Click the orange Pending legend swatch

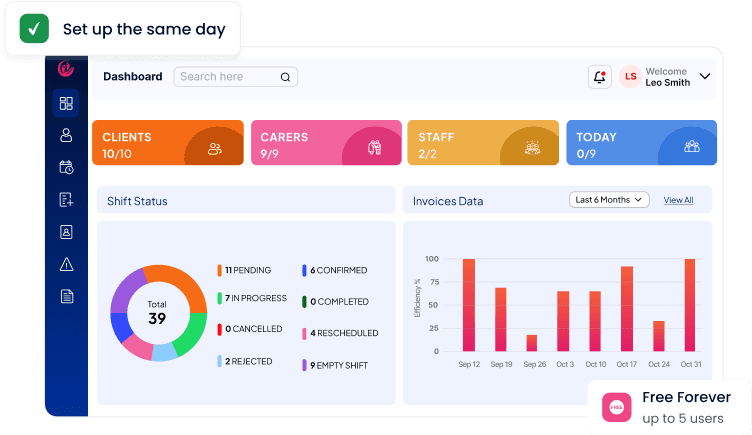220,270
